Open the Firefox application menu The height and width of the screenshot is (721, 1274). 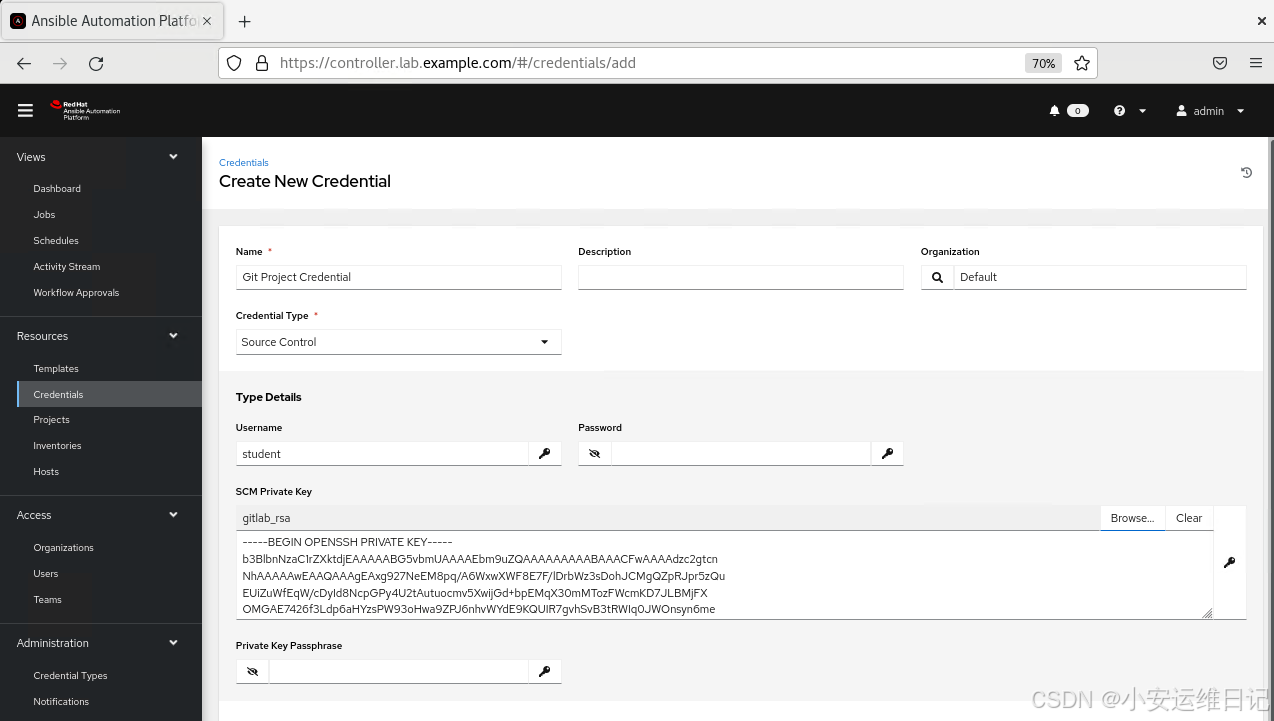point(1256,63)
